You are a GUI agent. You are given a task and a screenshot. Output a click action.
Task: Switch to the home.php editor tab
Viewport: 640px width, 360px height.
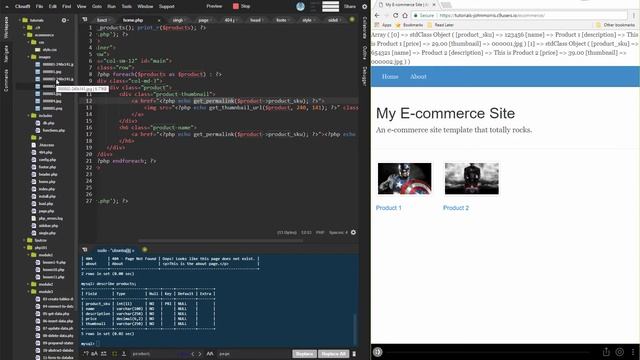tap(133, 20)
